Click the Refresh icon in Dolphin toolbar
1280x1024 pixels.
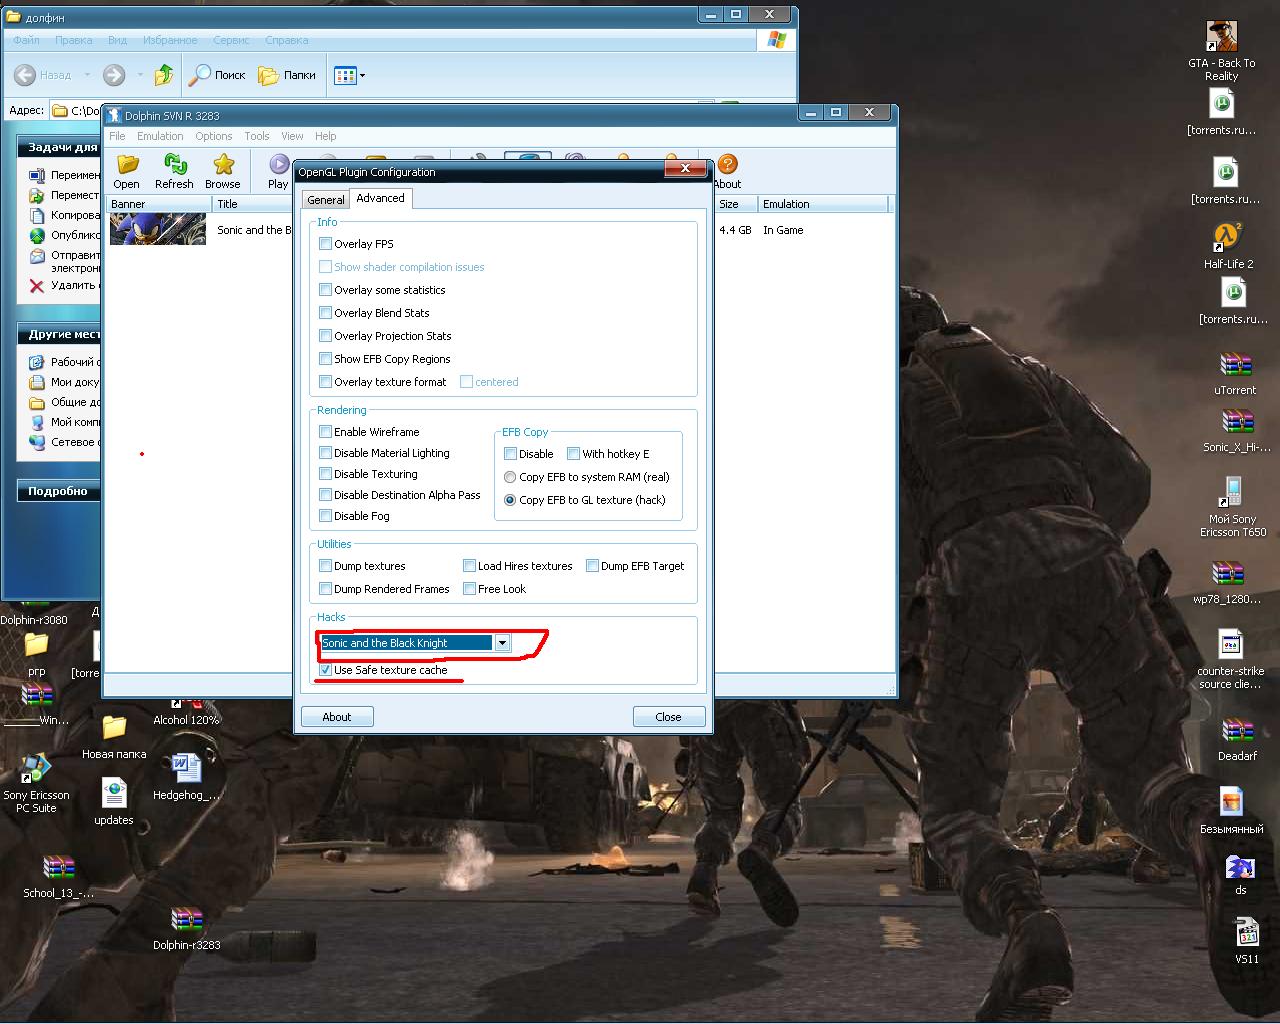pos(174,166)
